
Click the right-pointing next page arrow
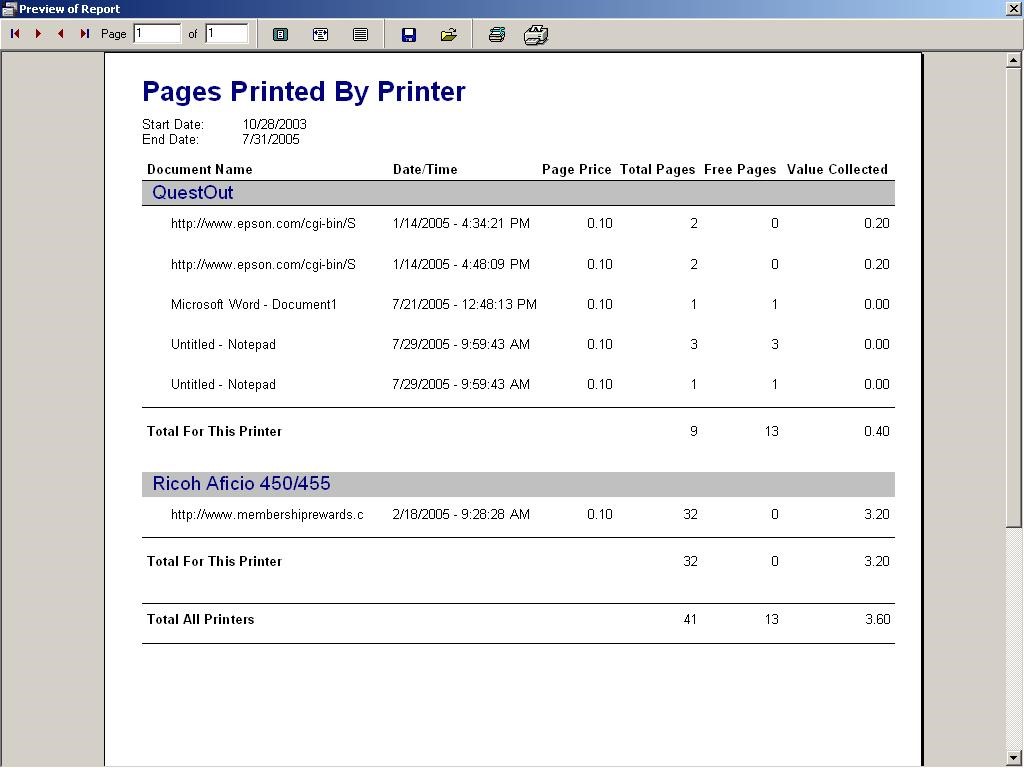(38, 34)
